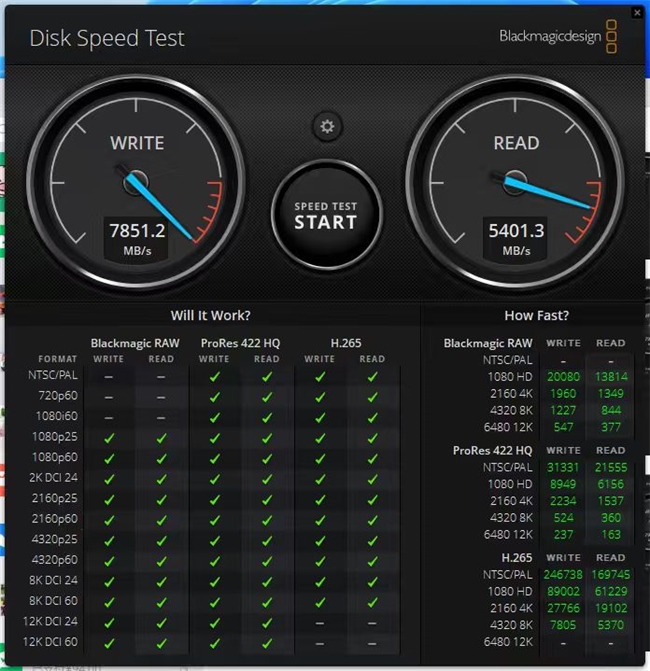Click the H.265 read checkmark for 2160p60
This screenshot has height=671, width=650.
[x=372, y=520]
